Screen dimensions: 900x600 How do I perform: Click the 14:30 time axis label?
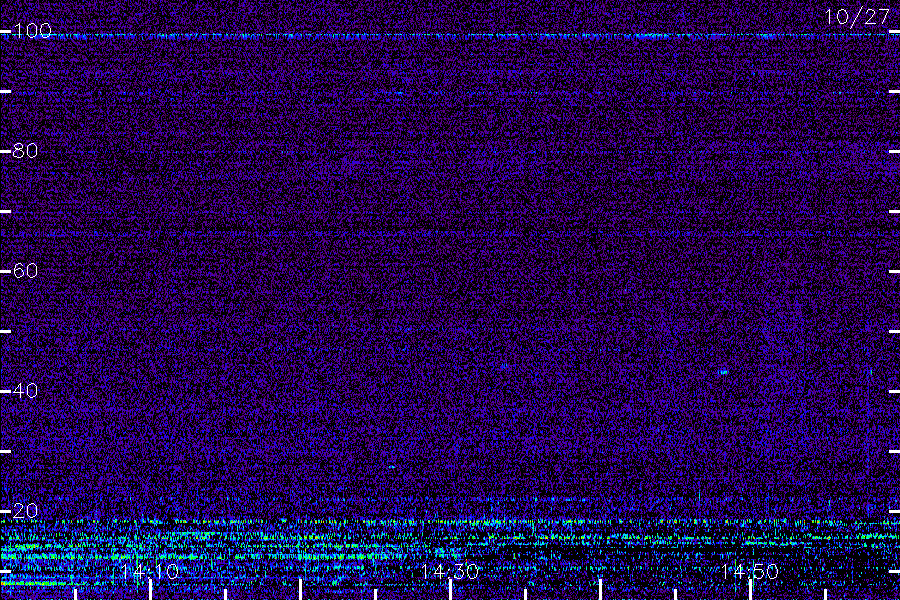click(x=450, y=571)
